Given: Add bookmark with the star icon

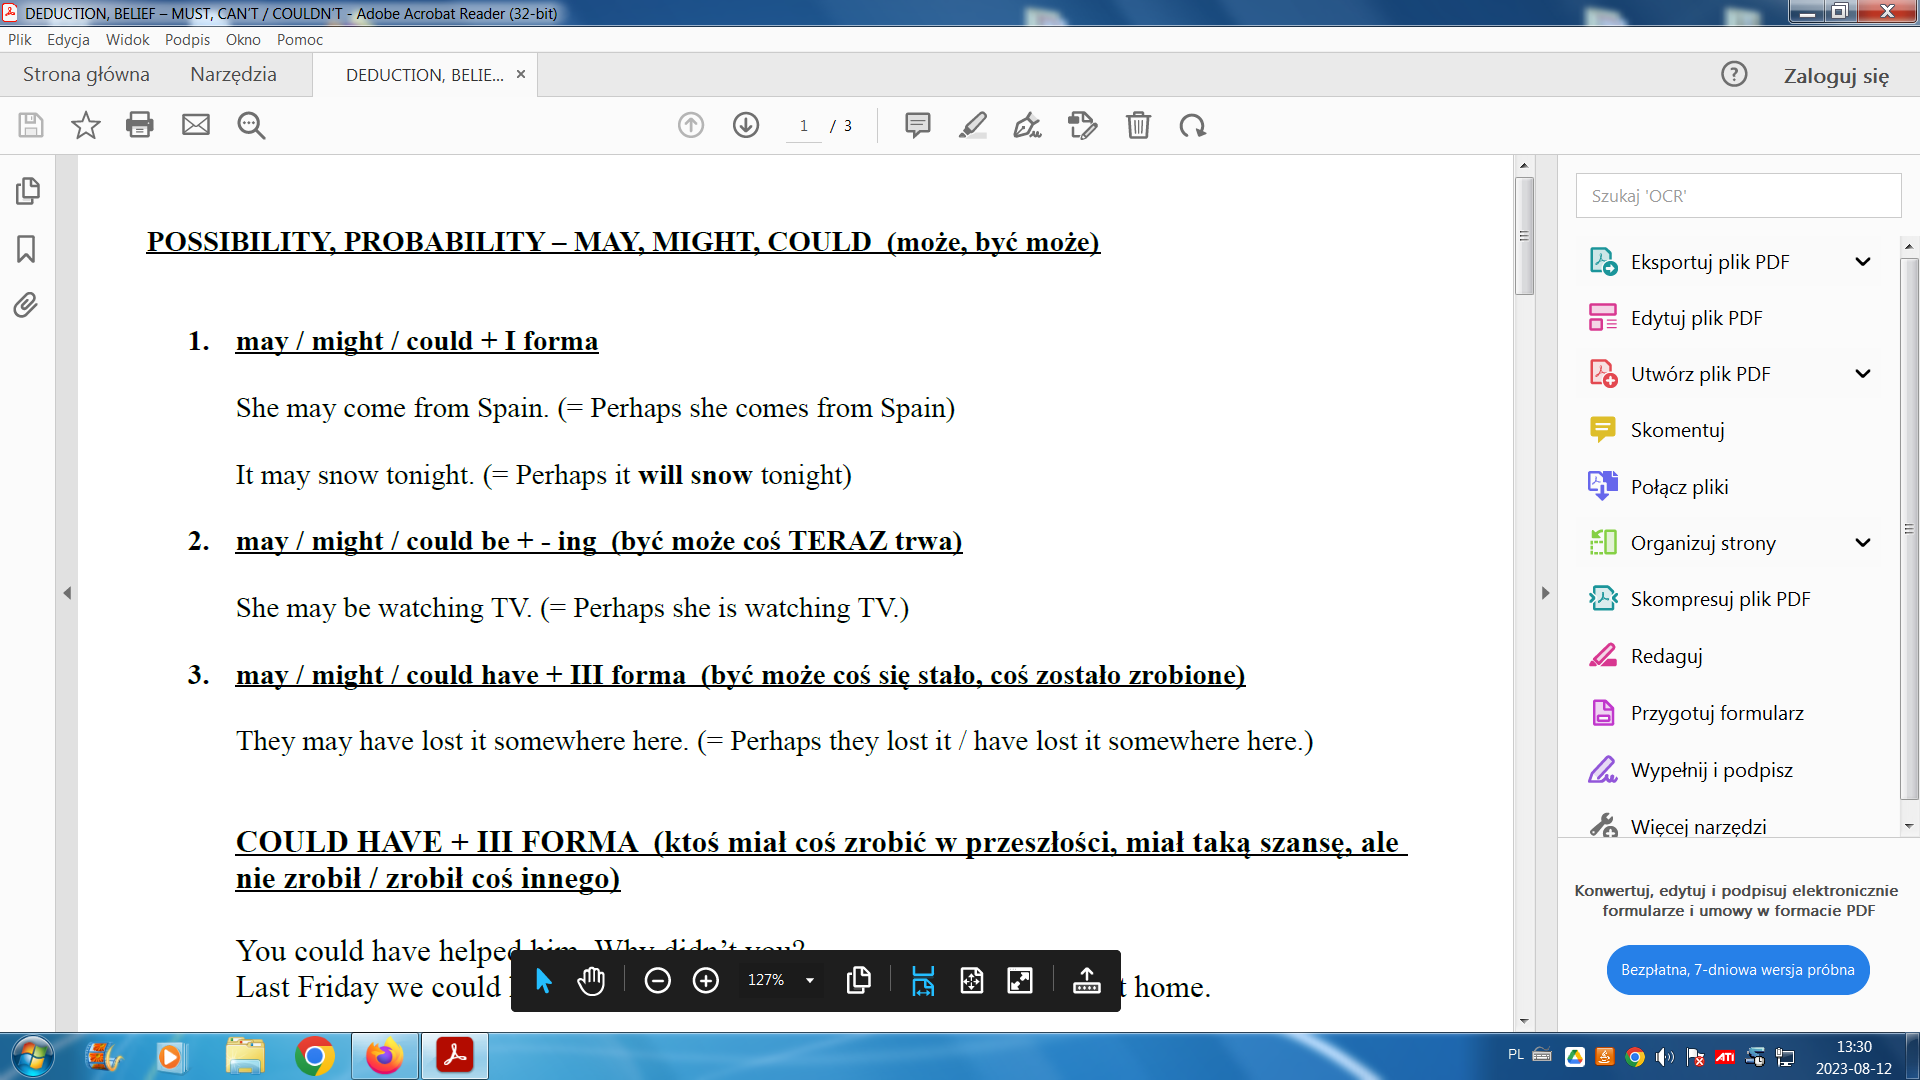Looking at the screenshot, I should pyautogui.click(x=86, y=125).
